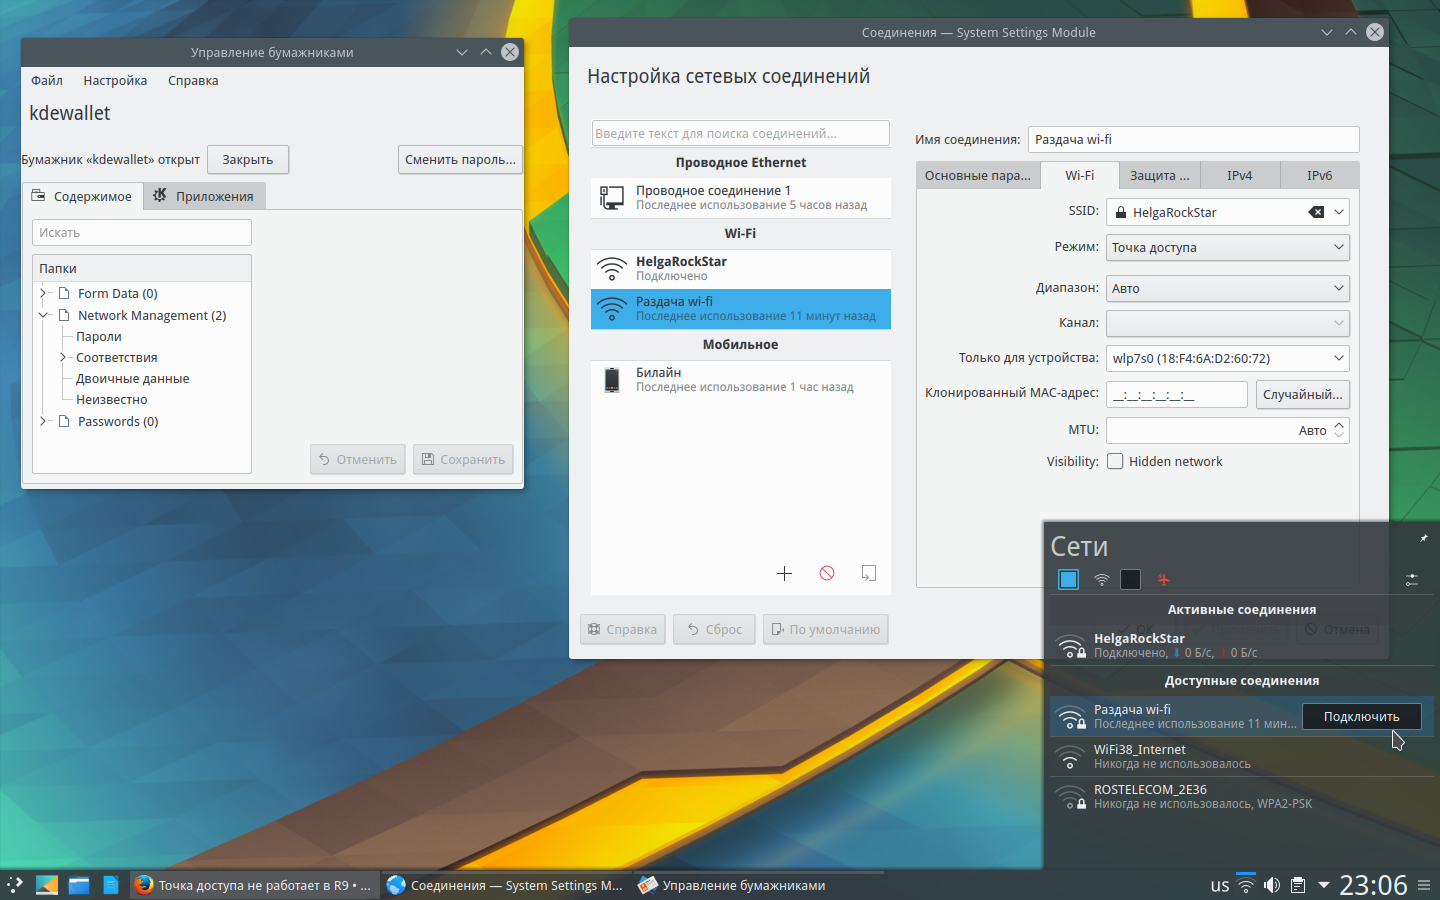The height and width of the screenshot is (900, 1440).
Task: Click the red remove connection icon
Action: (827, 573)
